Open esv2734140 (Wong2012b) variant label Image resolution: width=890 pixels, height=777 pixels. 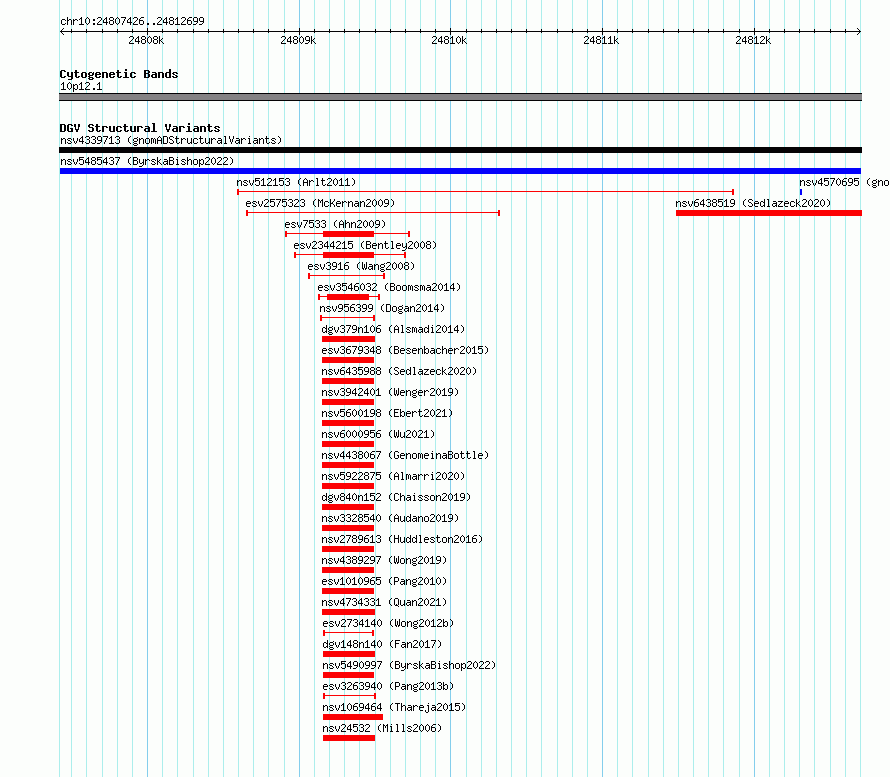point(388,623)
